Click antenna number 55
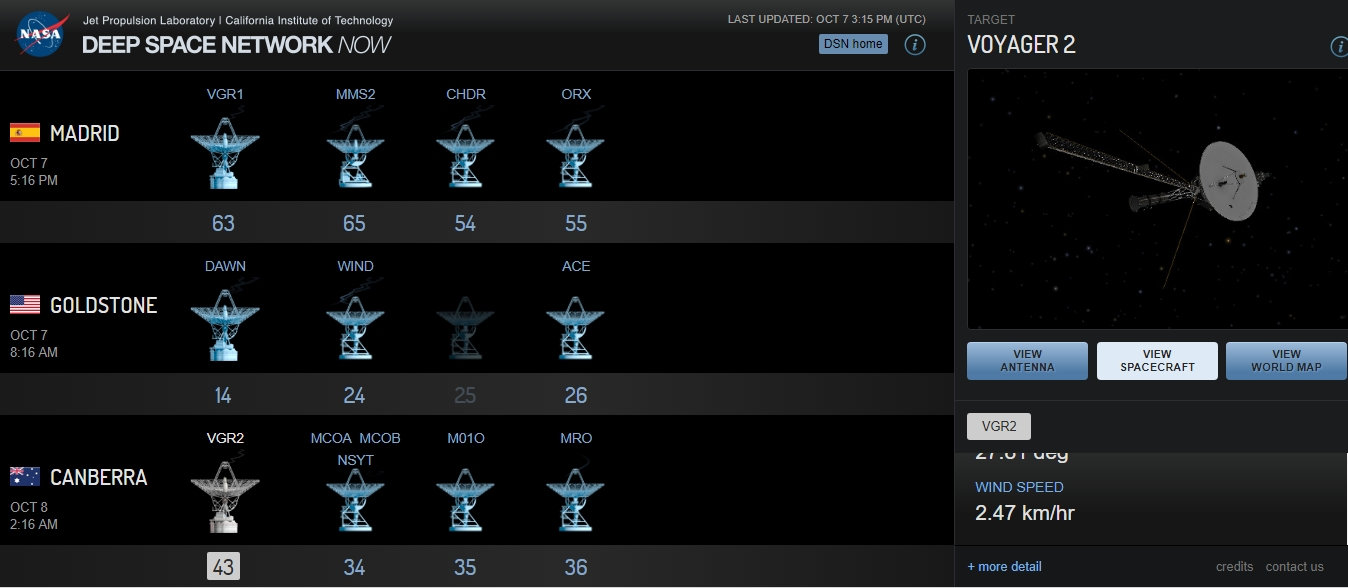Screen dimensions: 1348x588 coord(576,223)
